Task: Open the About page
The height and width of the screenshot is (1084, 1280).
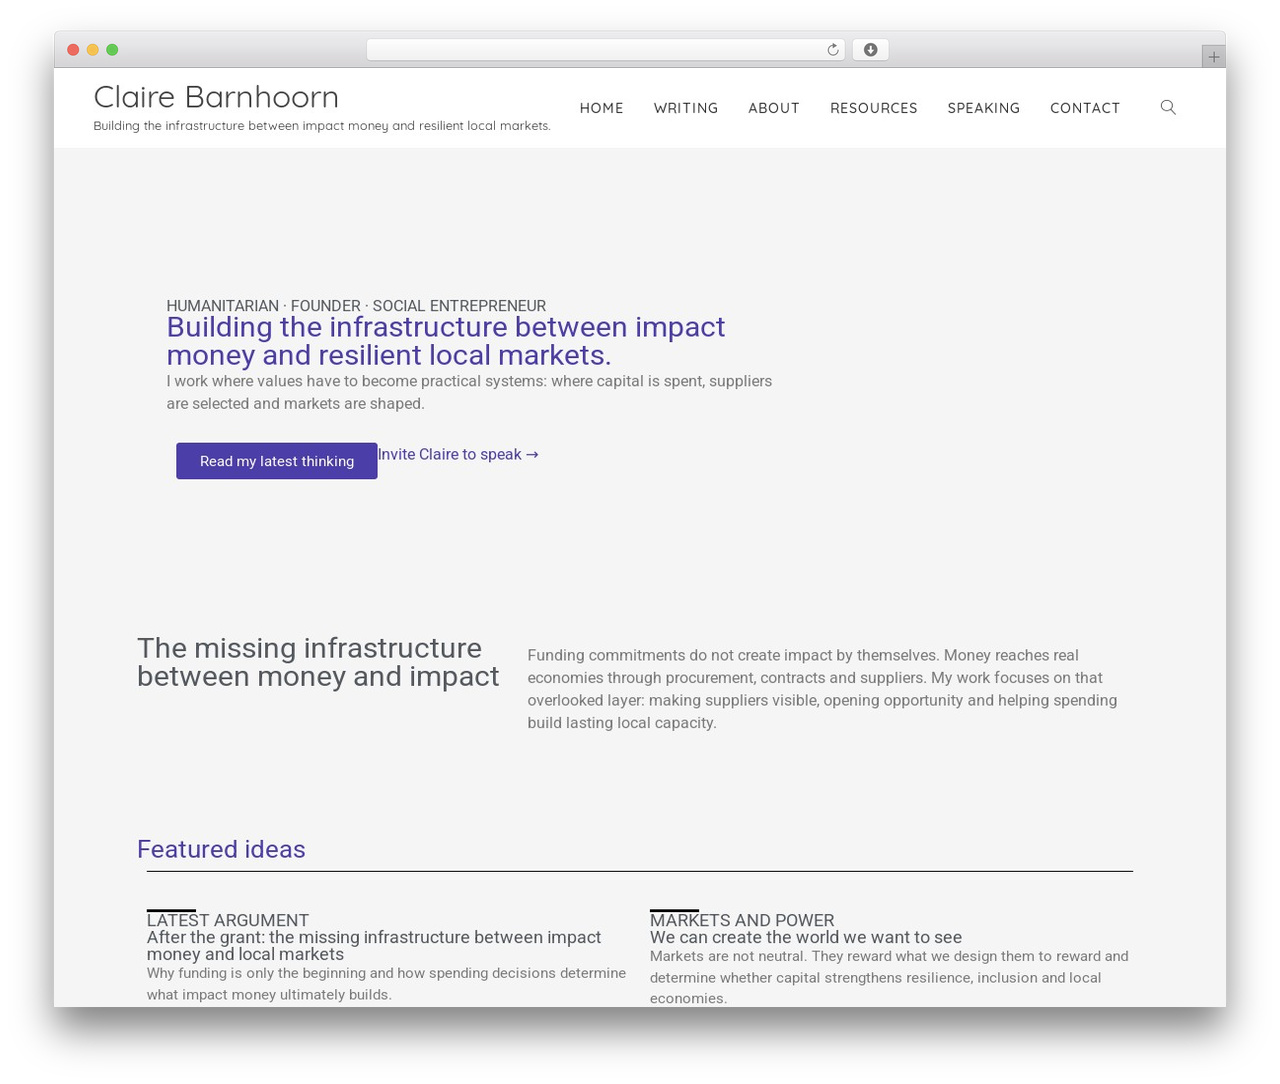Action: [774, 108]
